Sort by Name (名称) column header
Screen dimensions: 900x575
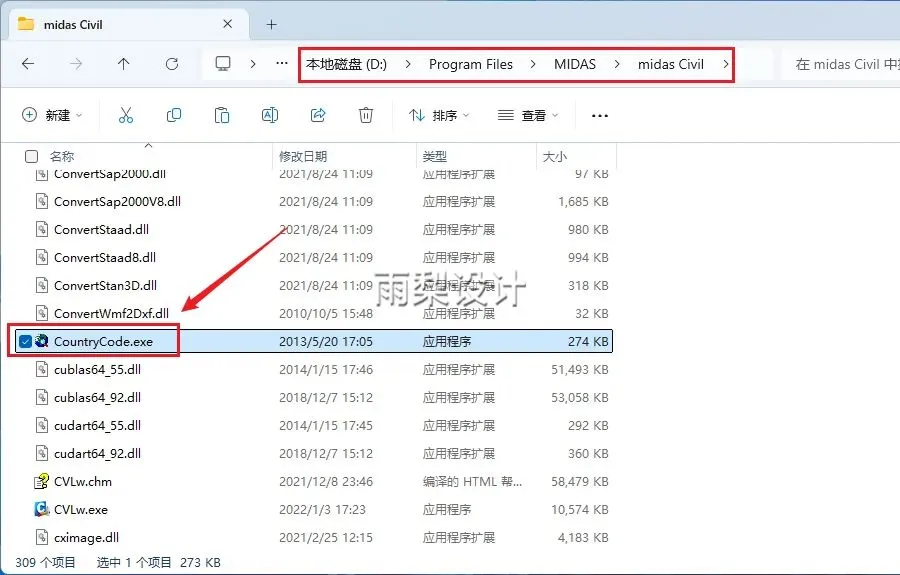coord(62,156)
